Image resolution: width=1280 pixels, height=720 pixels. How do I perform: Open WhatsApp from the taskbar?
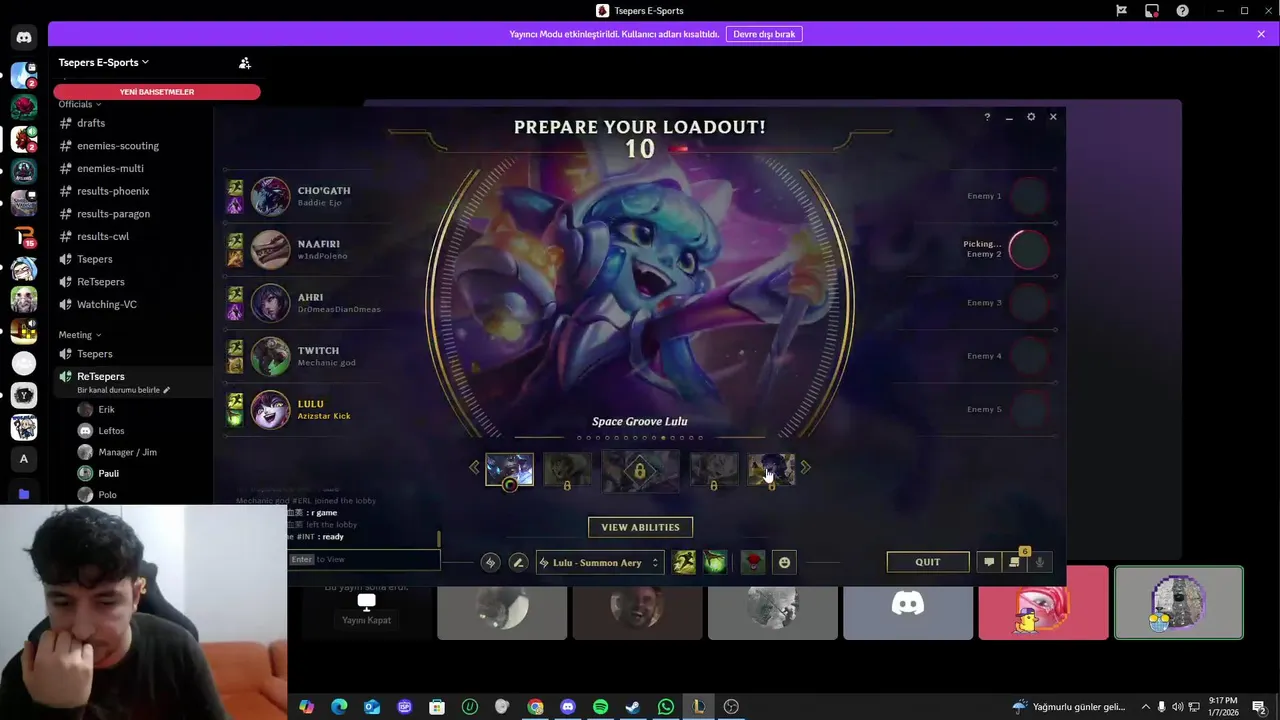666,707
